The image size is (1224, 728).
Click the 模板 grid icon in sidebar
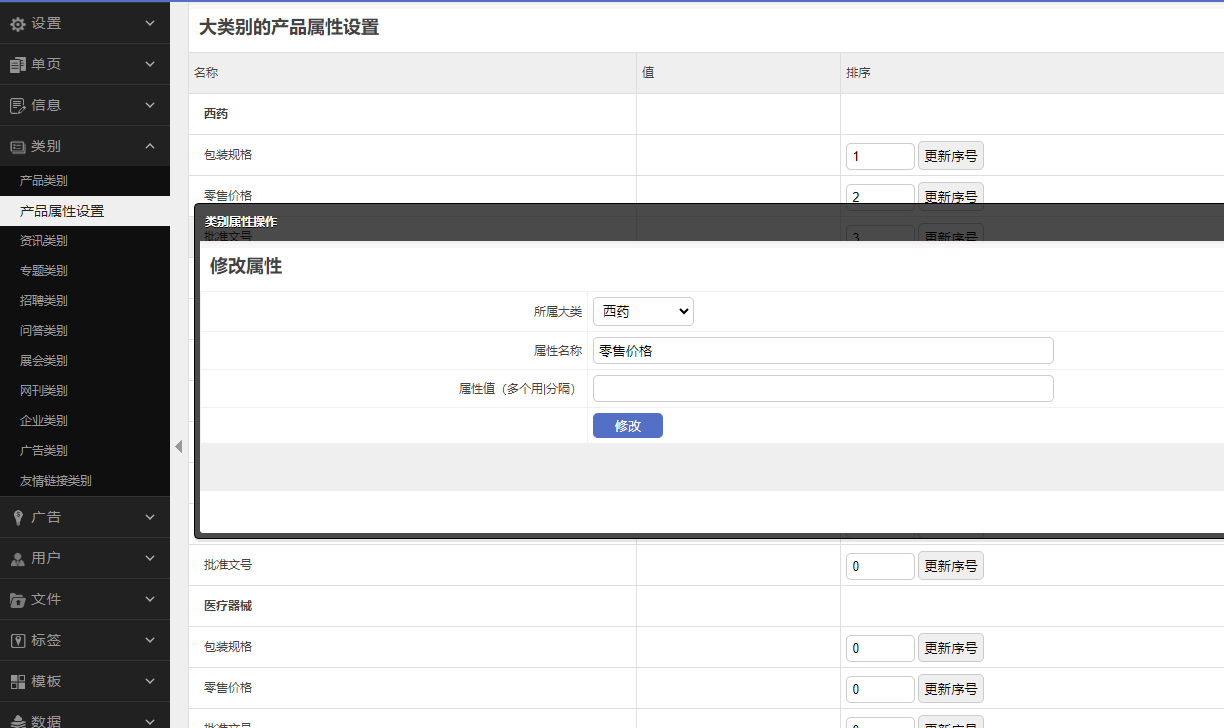(17, 681)
